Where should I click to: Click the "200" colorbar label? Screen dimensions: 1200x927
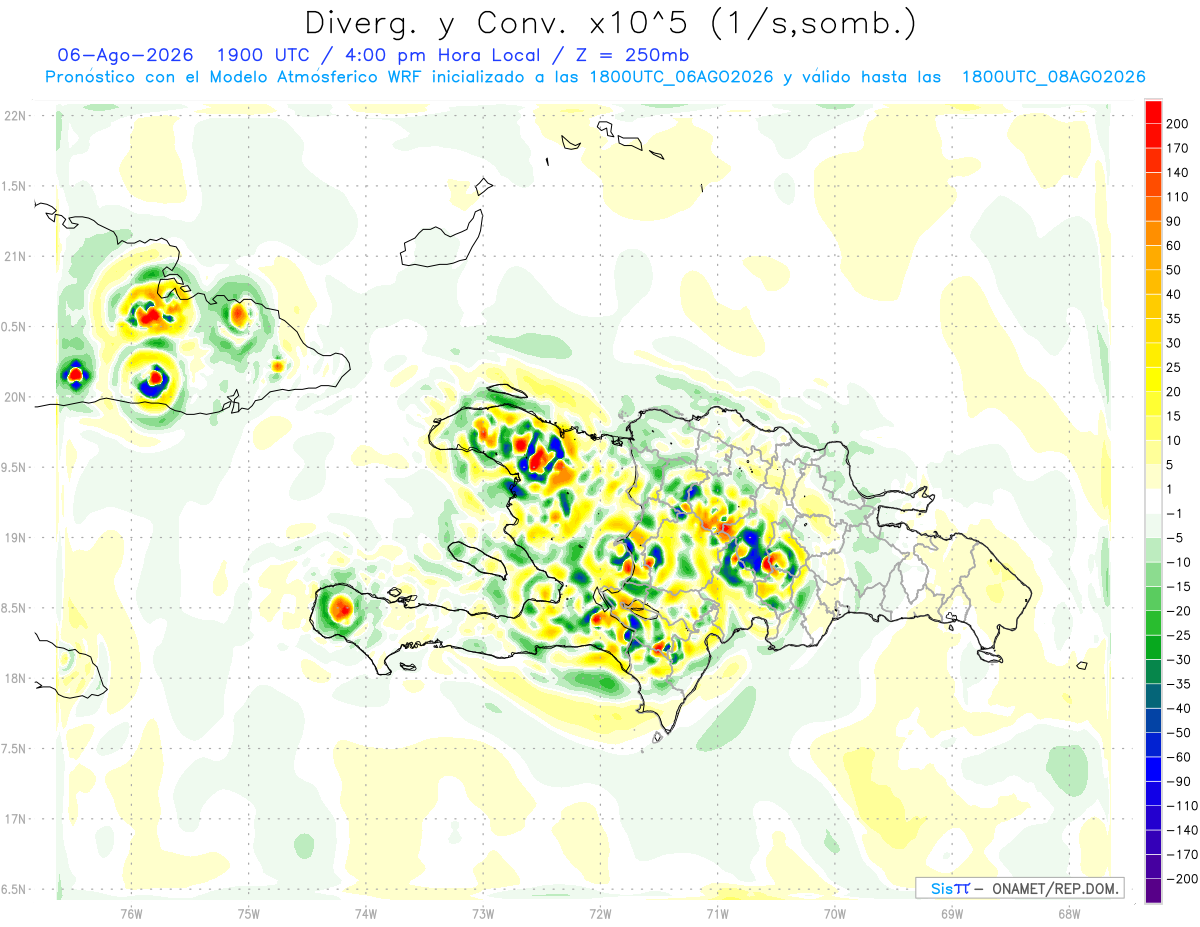click(1177, 124)
